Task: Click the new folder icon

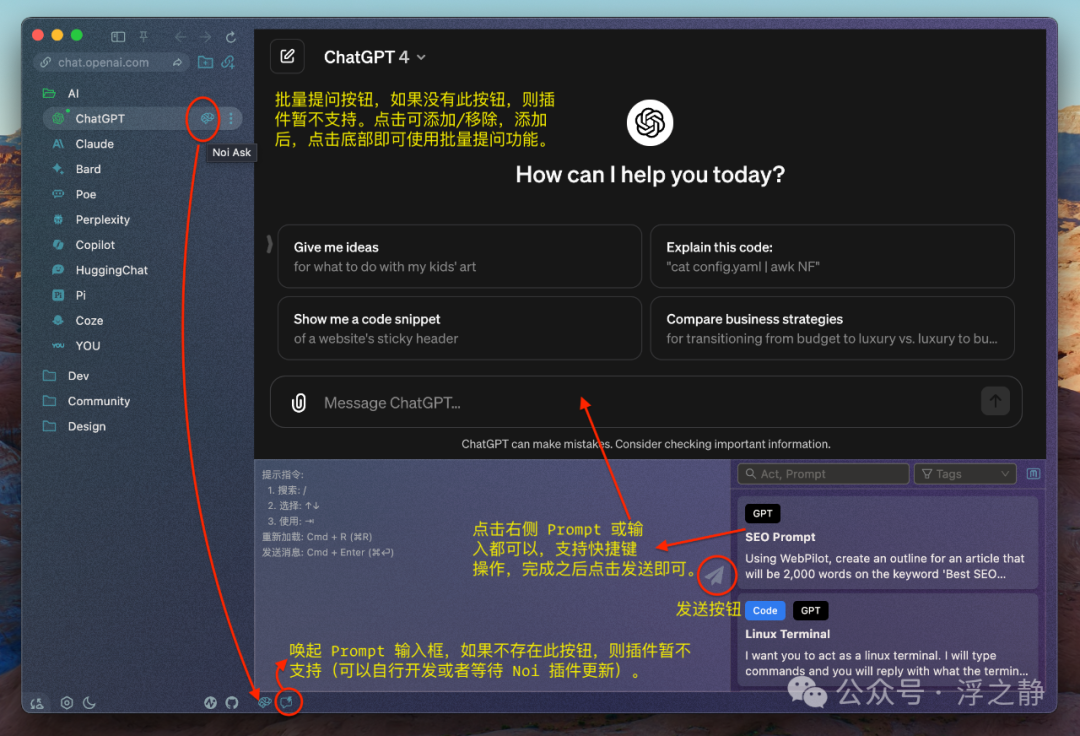Action: click(x=205, y=62)
